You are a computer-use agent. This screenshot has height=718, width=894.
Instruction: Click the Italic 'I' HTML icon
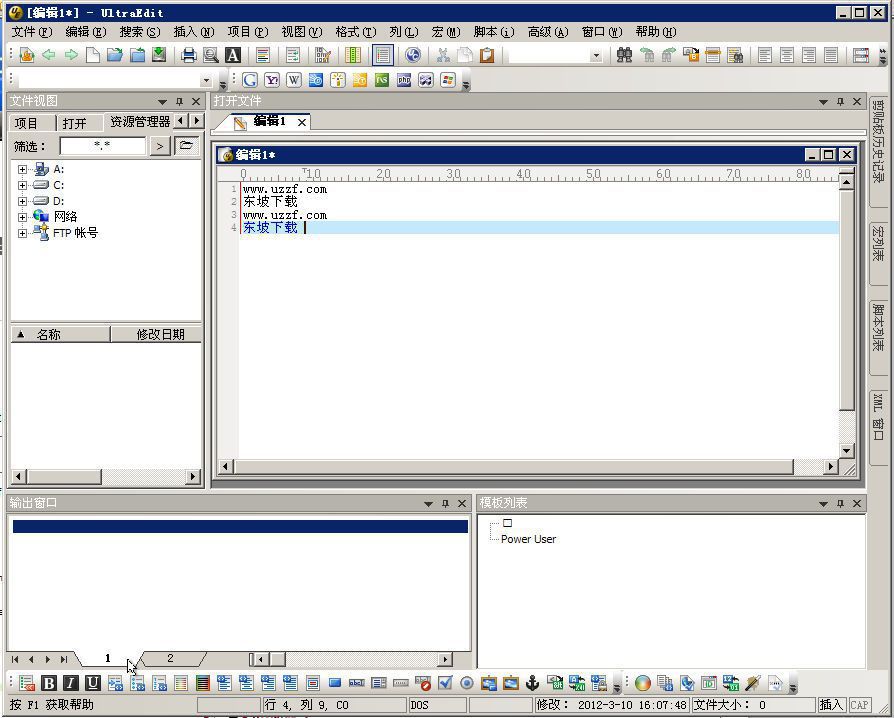click(71, 683)
